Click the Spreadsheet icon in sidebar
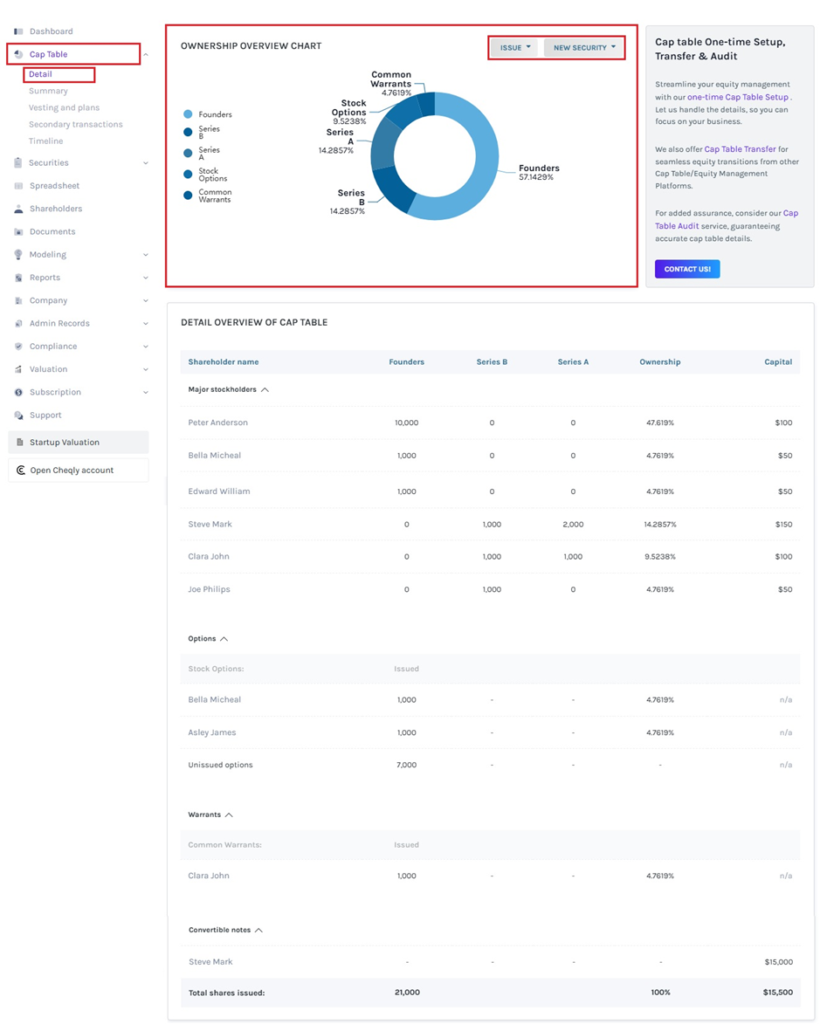Screen dimensions: 820x1024 [18, 186]
